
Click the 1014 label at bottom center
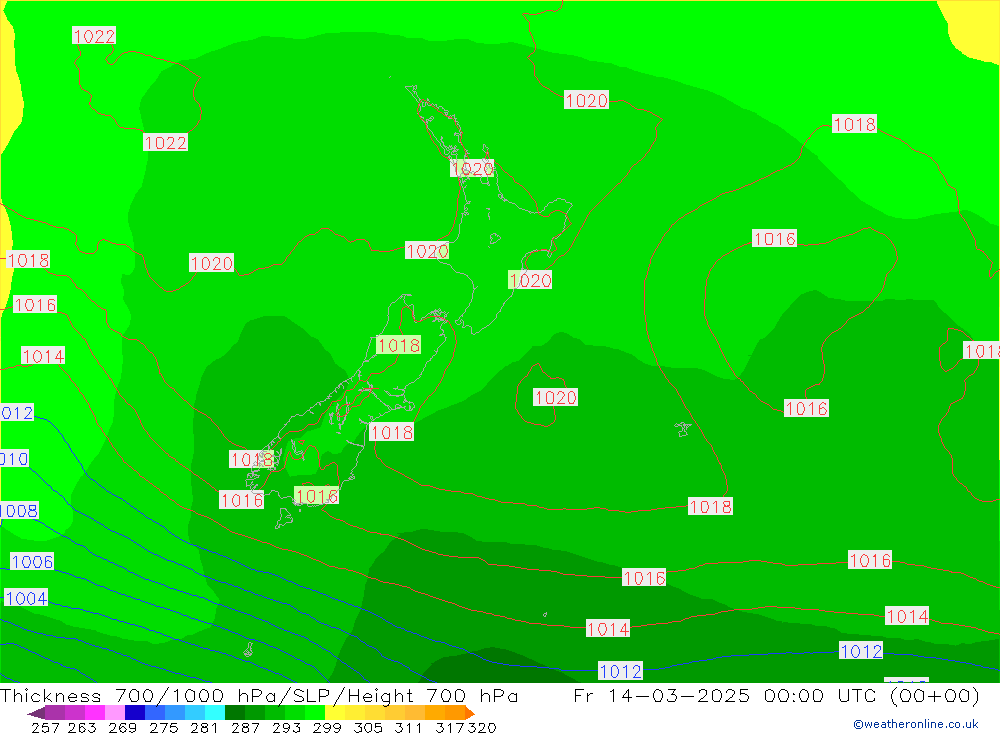(608, 629)
